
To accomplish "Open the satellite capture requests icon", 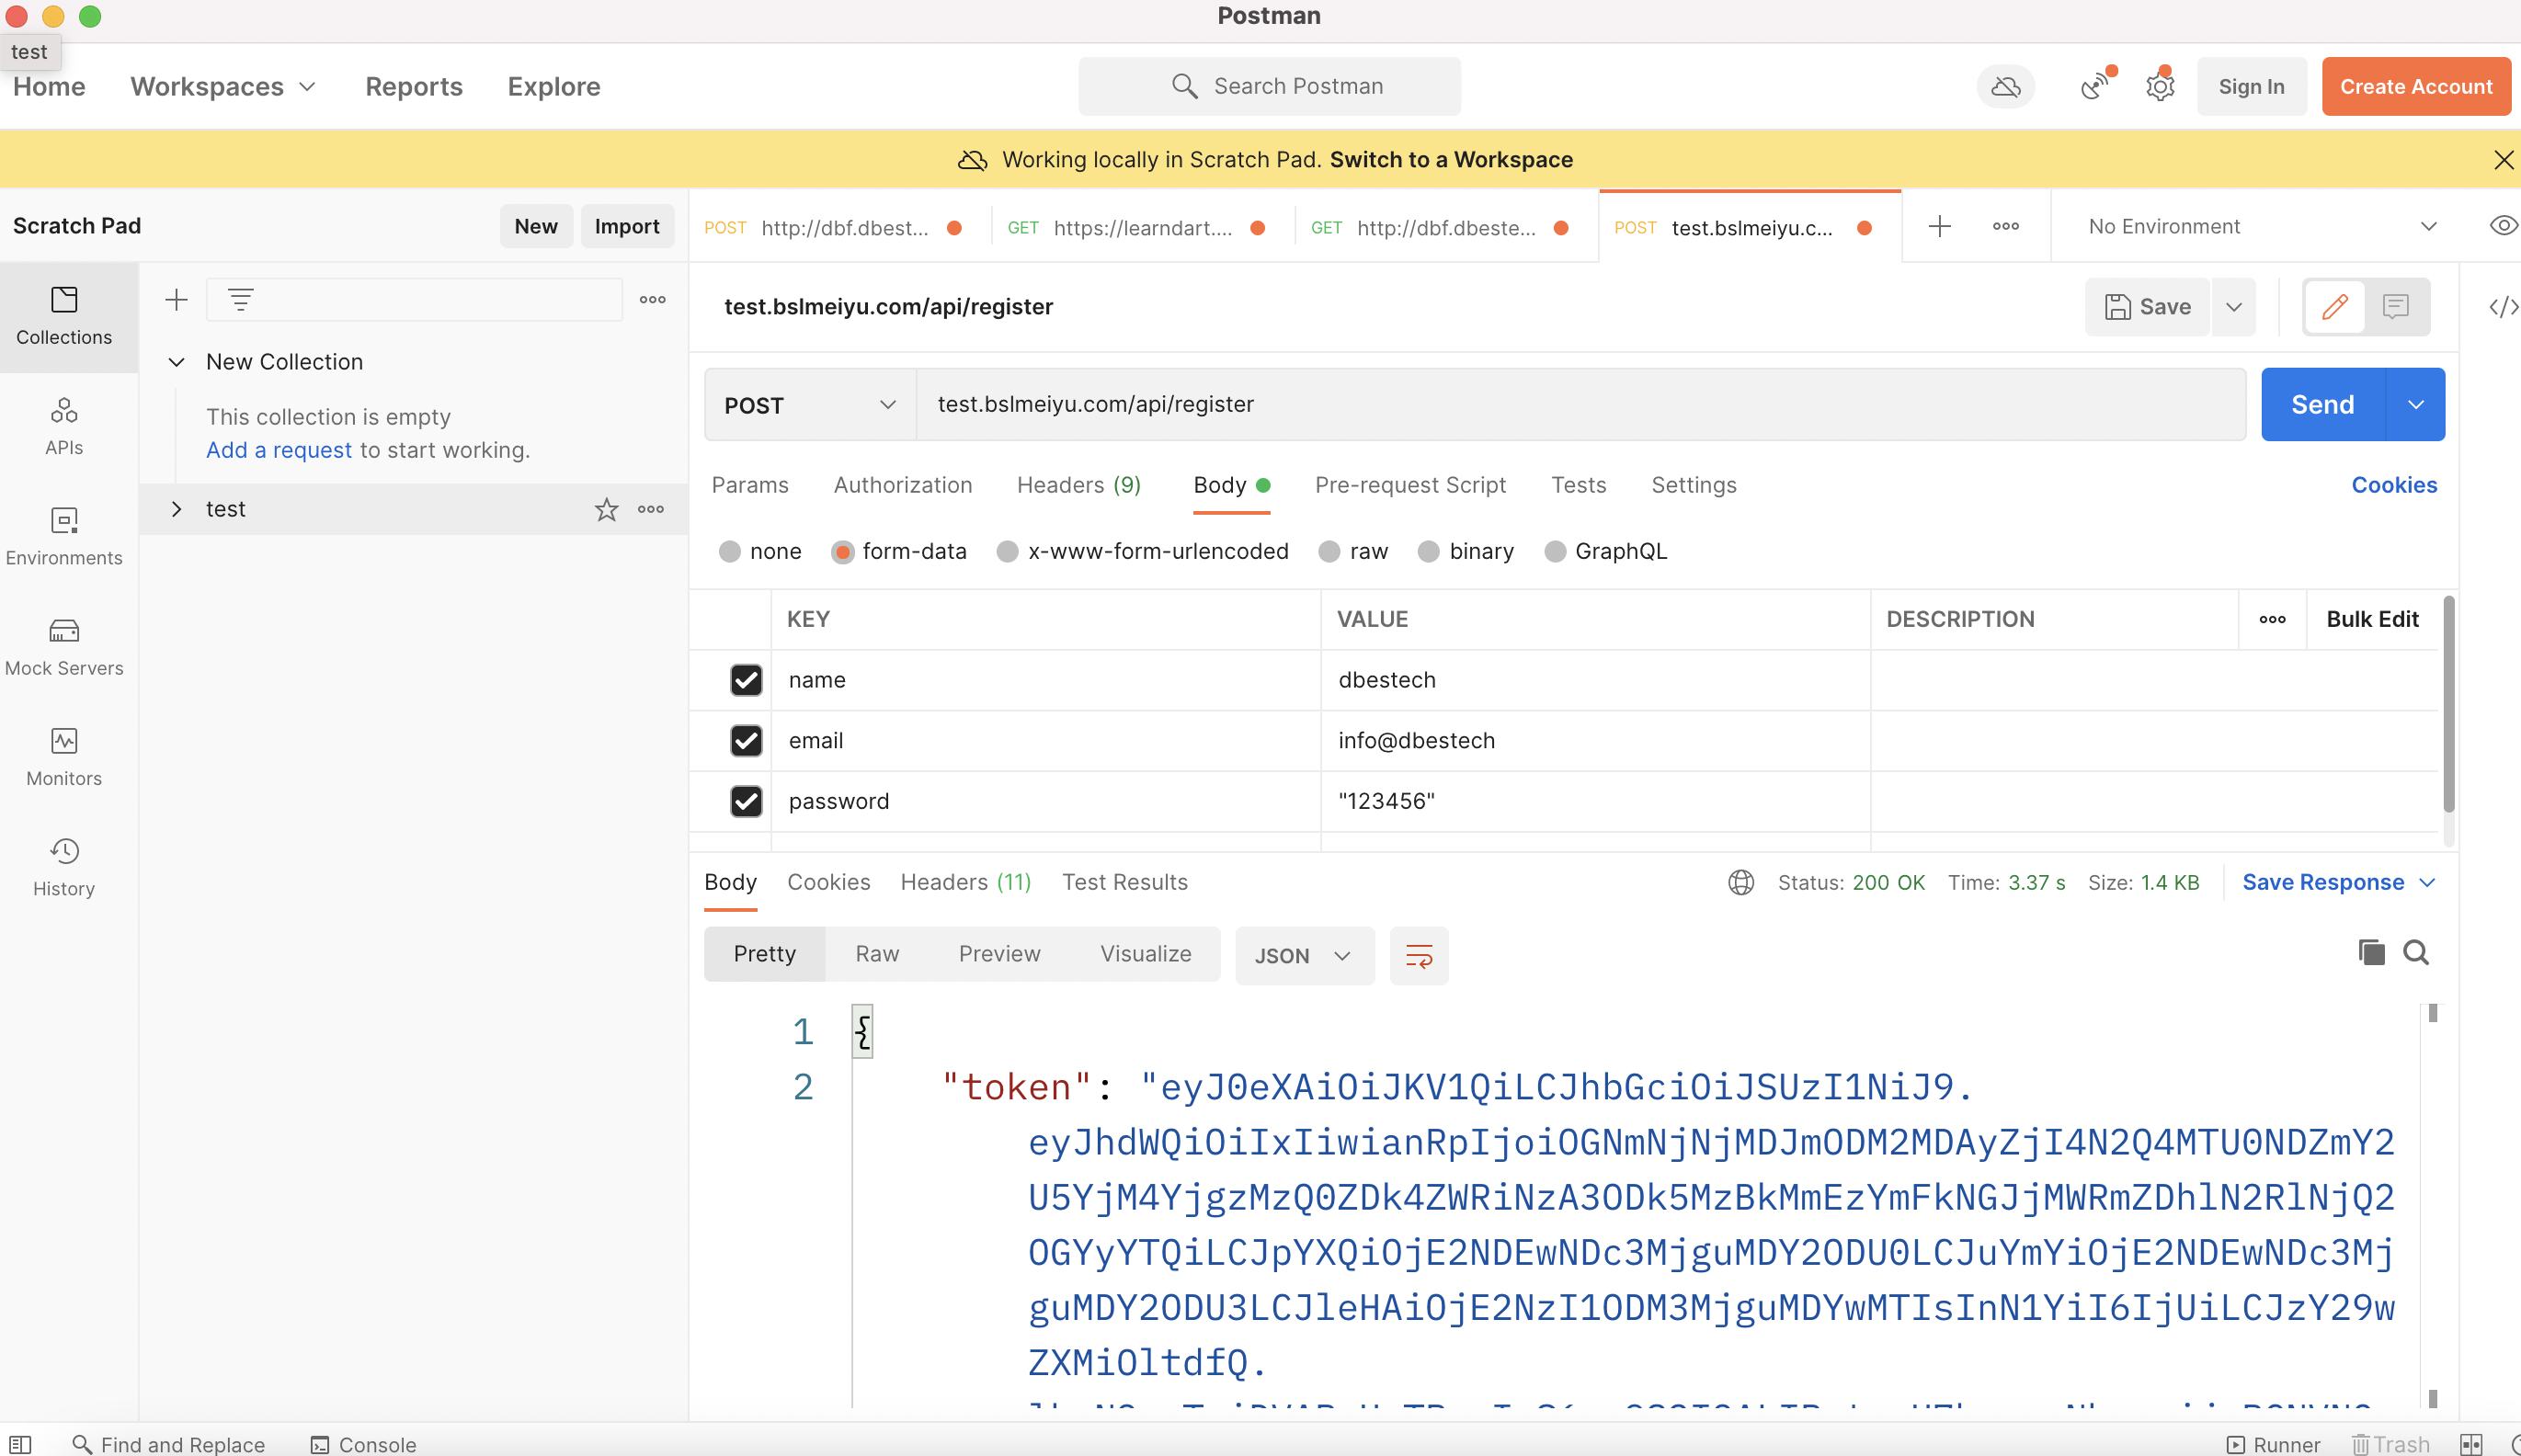I will point(2097,86).
